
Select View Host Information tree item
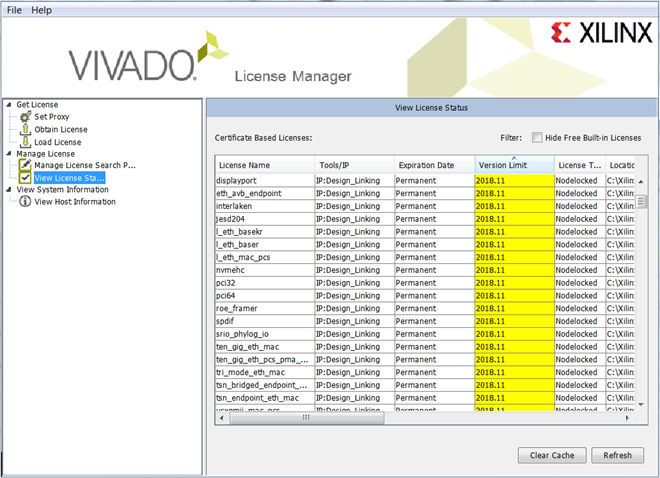pyautogui.click(x=75, y=202)
